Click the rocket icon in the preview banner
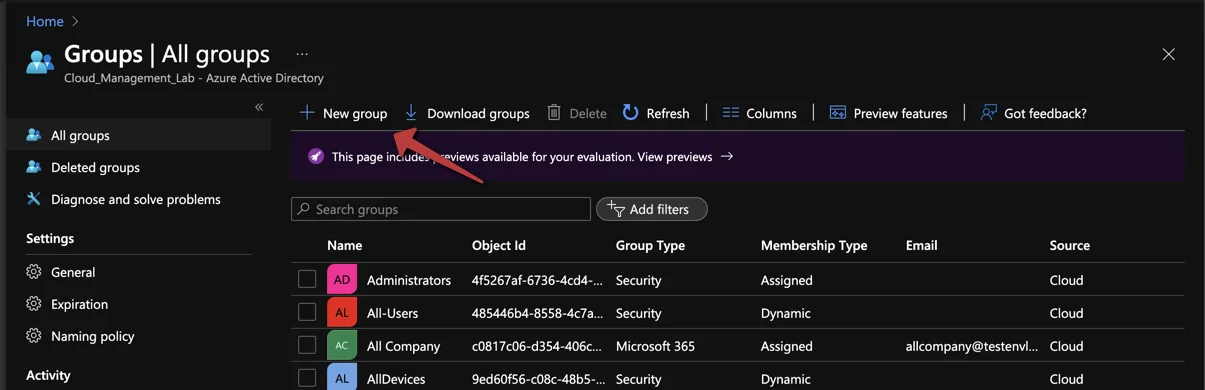Viewport: 1205px width, 390px height. click(316, 157)
